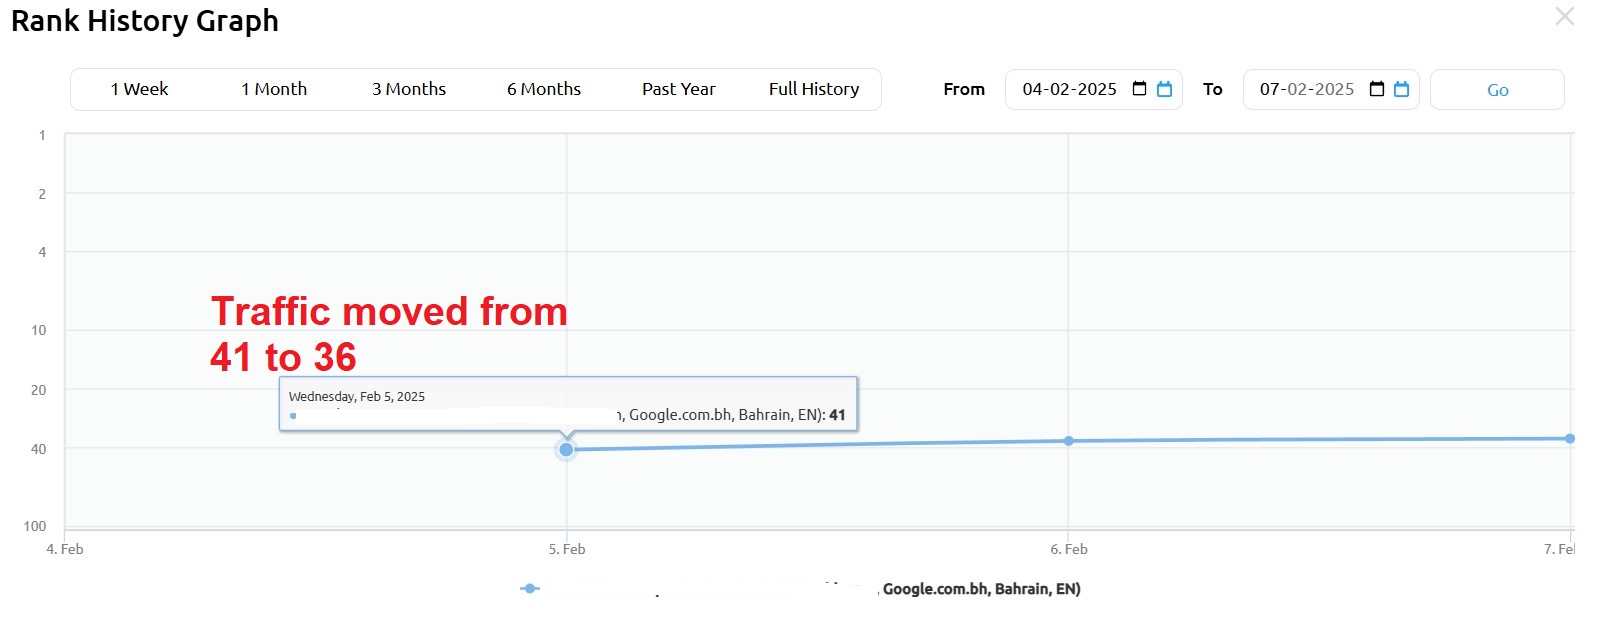
Task: Click the From date 04-02-2025 field
Action: (1069, 89)
